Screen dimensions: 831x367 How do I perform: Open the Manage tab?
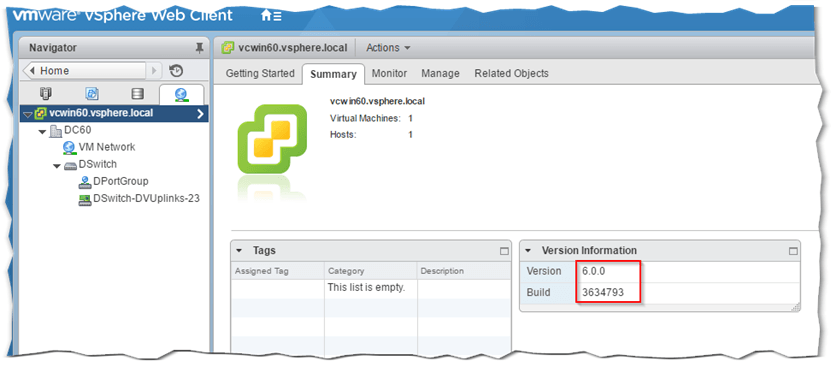(440, 74)
